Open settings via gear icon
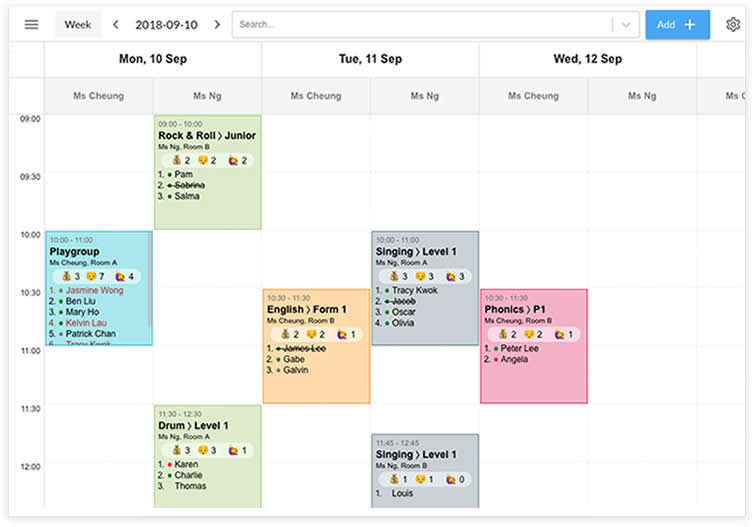 pyautogui.click(x=732, y=25)
